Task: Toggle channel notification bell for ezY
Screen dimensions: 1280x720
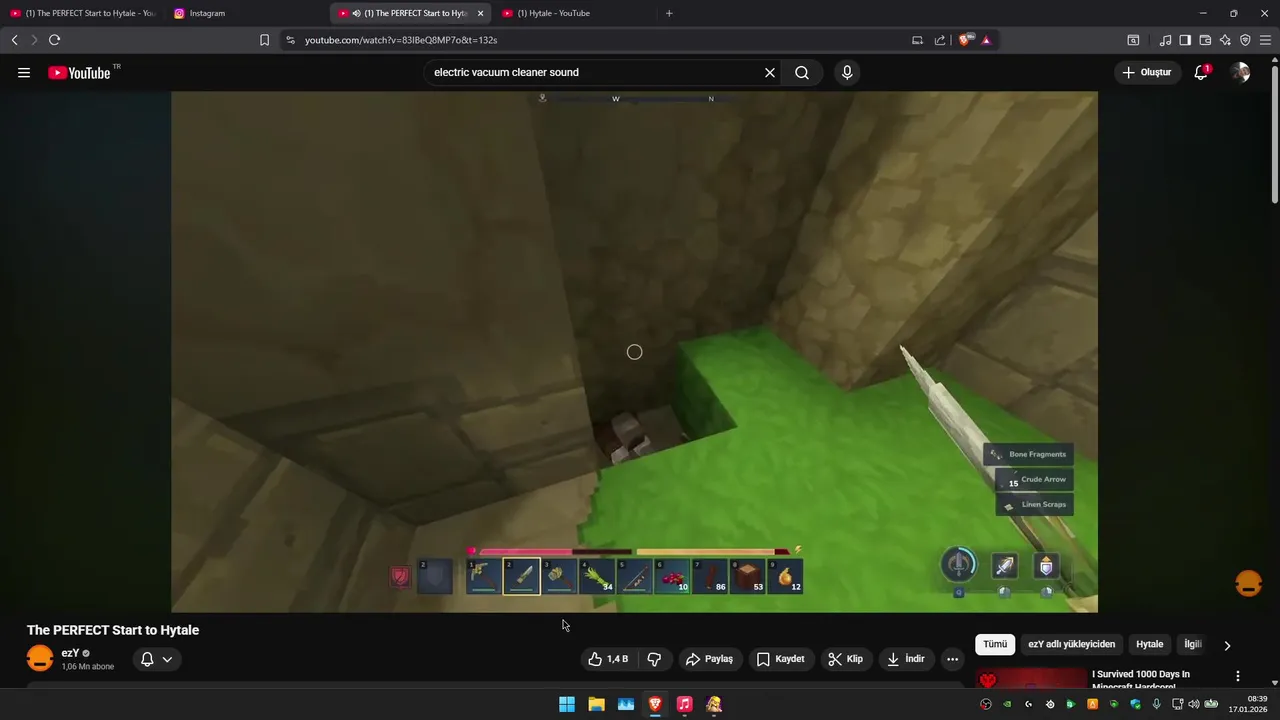Action: (x=147, y=659)
